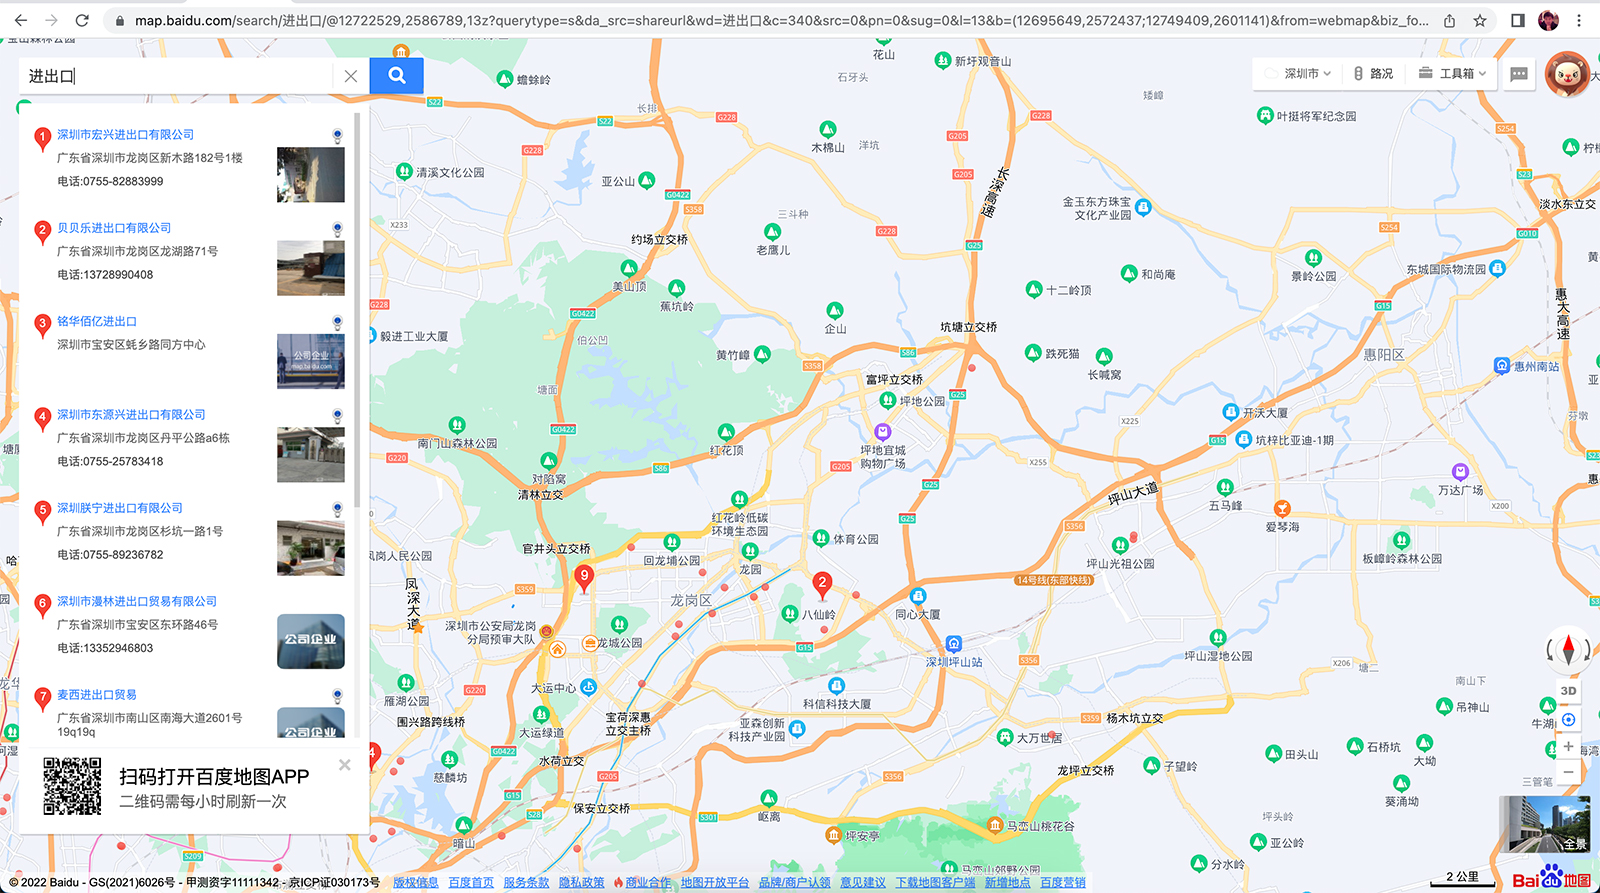Image resolution: width=1600 pixels, height=893 pixels.
Task: Click the locate-me target icon
Action: point(1568,720)
